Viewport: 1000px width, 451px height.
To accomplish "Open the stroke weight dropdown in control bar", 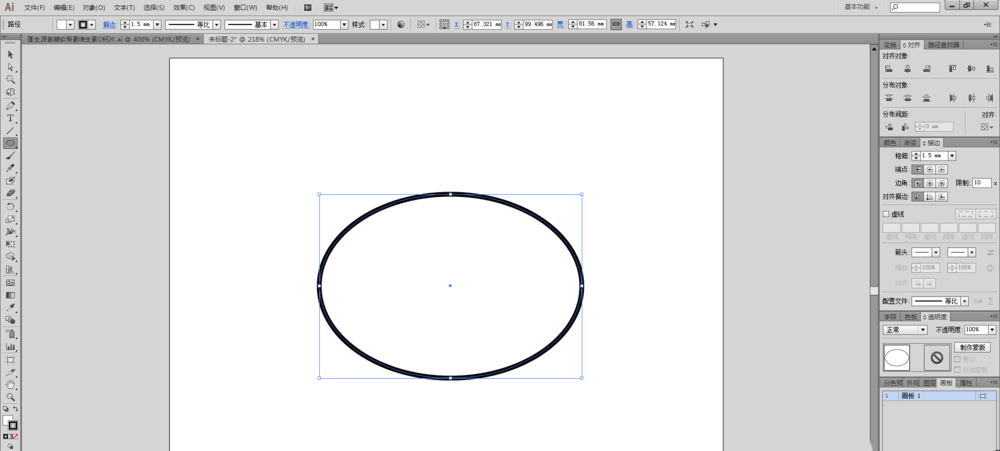I will pos(155,23).
